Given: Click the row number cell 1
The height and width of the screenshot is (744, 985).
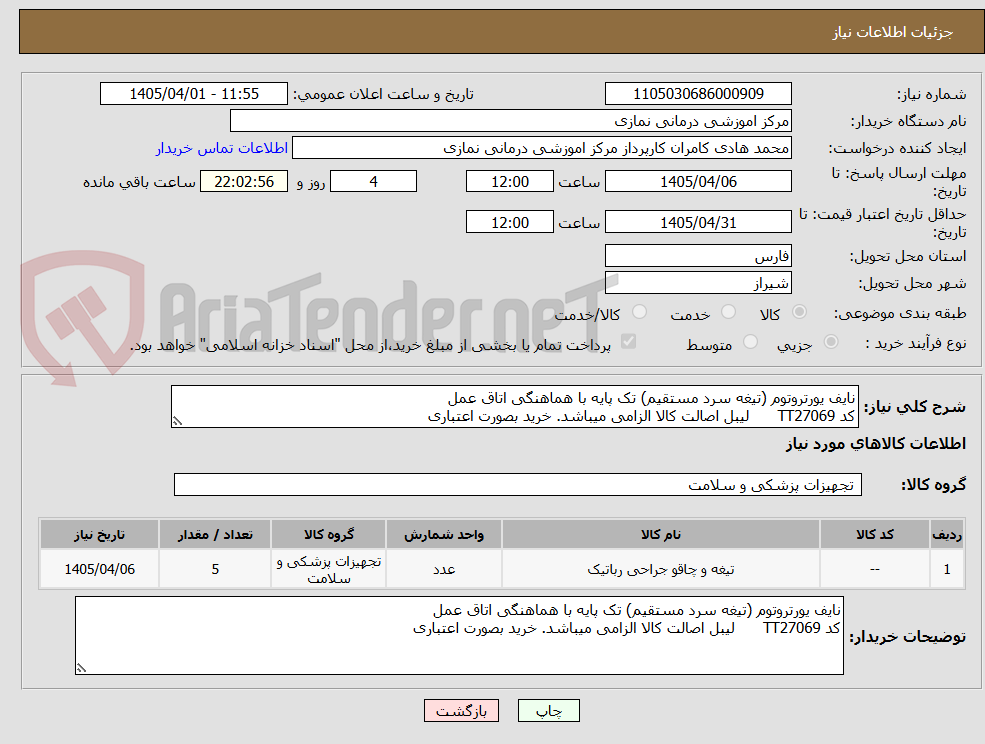Looking at the screenshot, I should [x=947, y=569].
